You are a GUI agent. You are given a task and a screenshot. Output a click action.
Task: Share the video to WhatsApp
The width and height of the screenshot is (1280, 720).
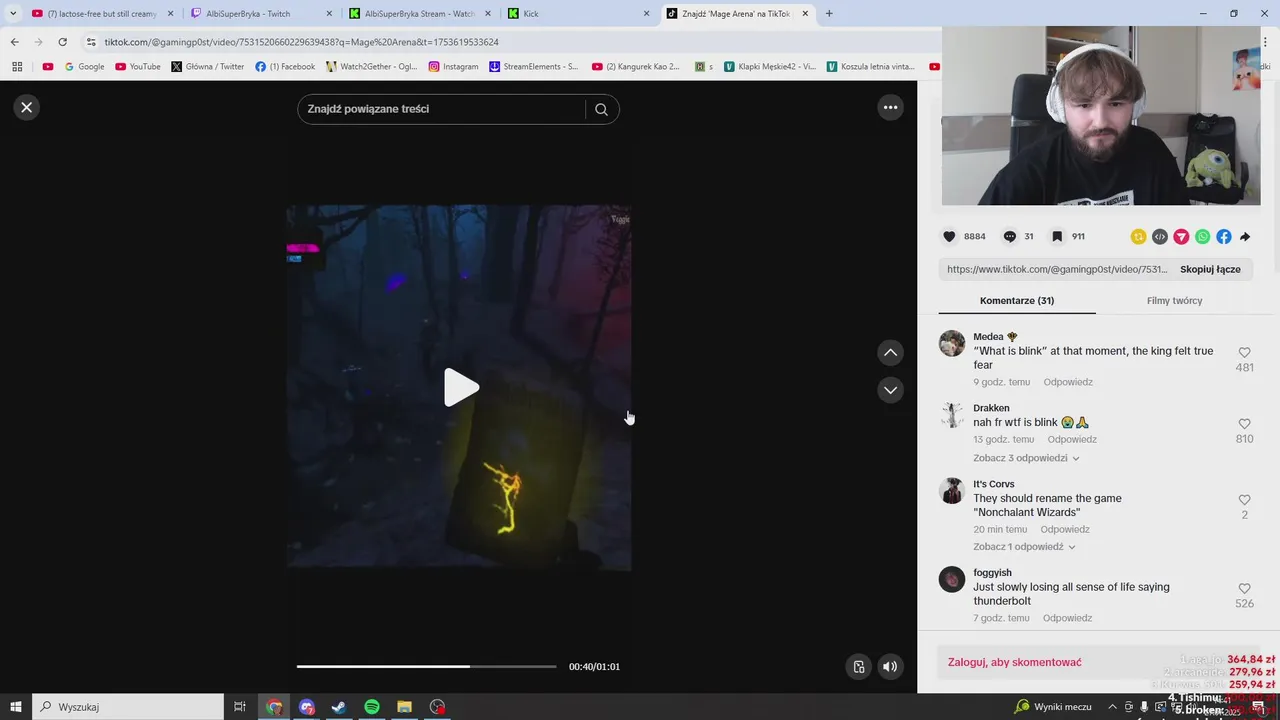(x=1202, y=237)
